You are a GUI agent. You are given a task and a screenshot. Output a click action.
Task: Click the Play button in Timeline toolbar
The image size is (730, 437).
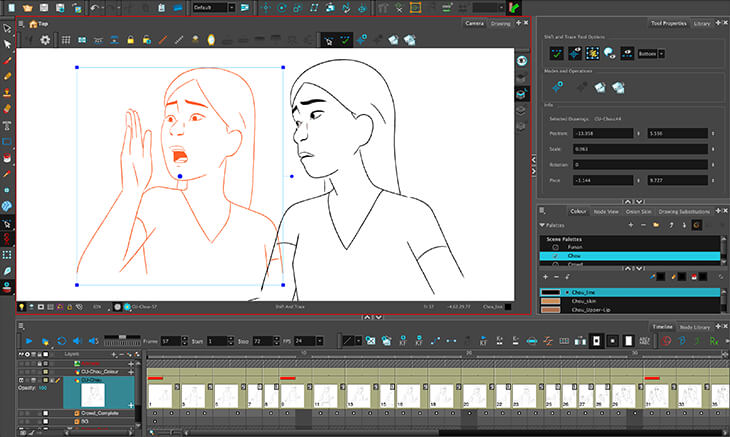pos(29,341)
